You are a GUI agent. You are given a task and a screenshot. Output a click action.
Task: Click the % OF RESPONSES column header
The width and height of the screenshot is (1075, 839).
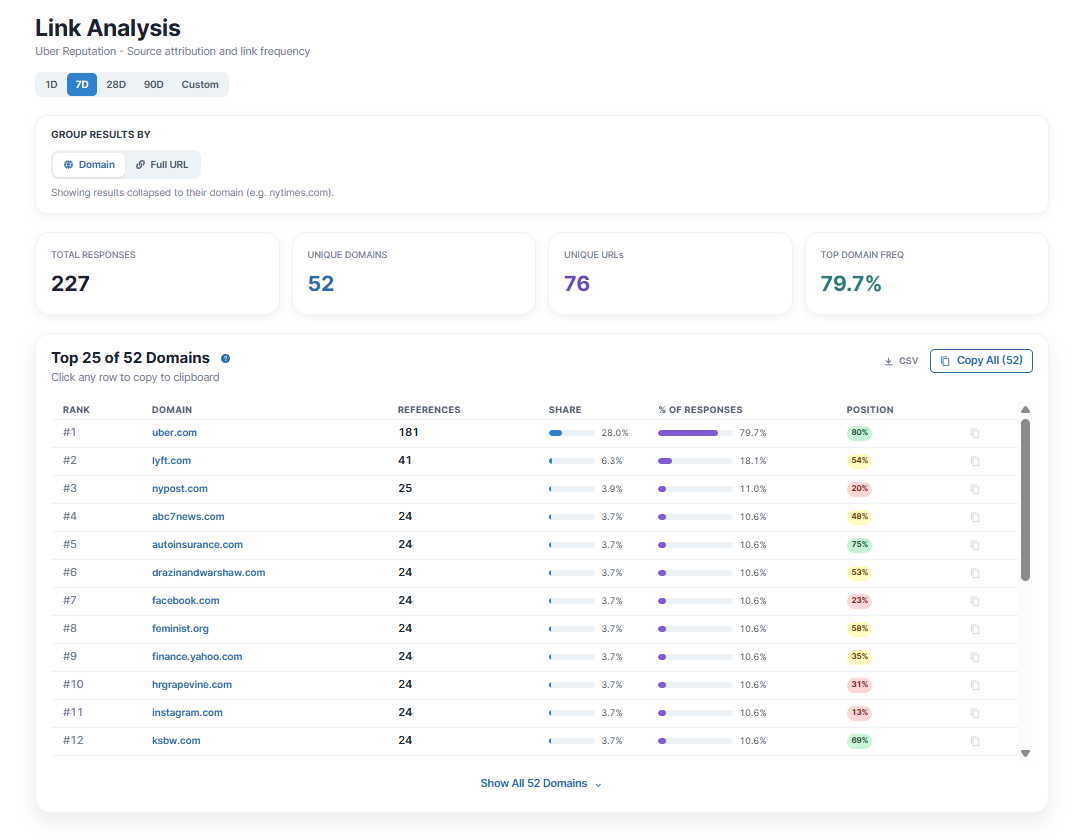click(x=700, y=410)
